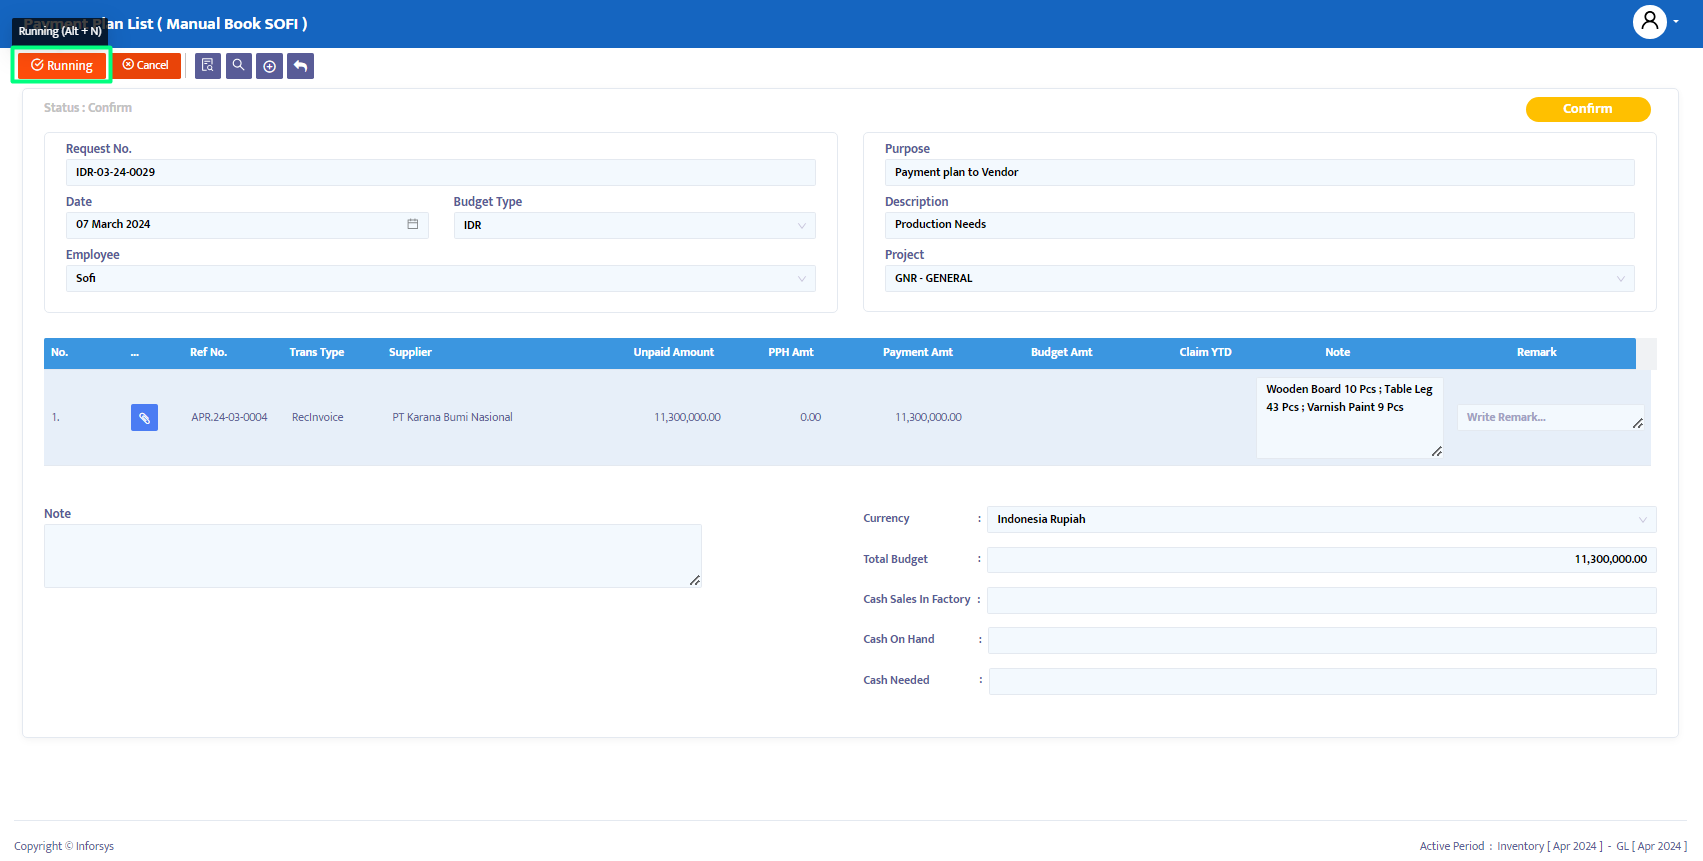The image size is (1703, 861).
Task: Click the Purpose input field
Action: coord(1260,172)
